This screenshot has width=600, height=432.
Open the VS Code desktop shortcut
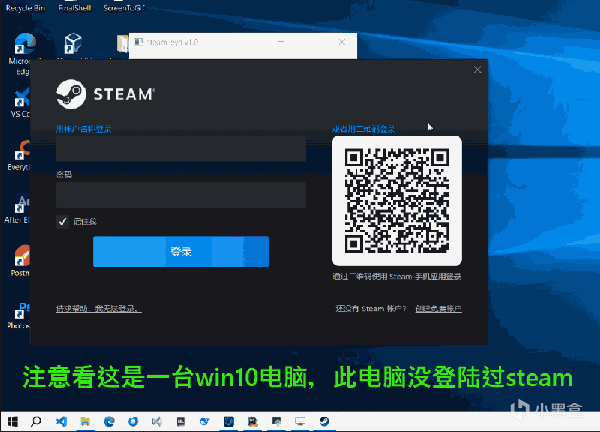click(21, 97)
